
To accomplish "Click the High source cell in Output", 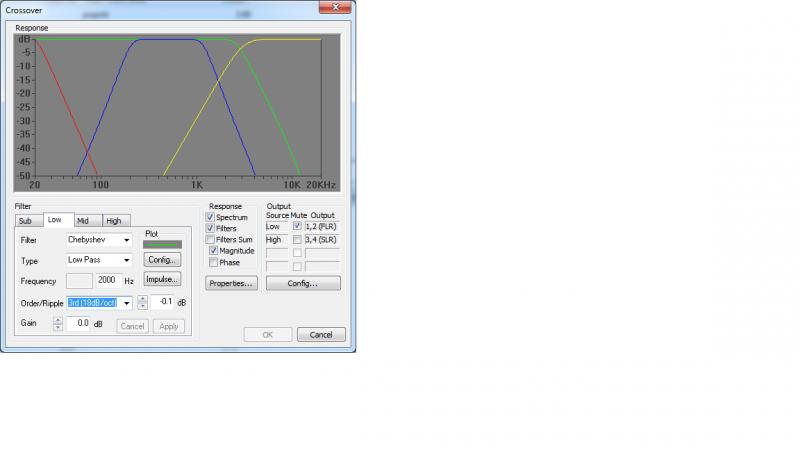I will coord(277,239).
